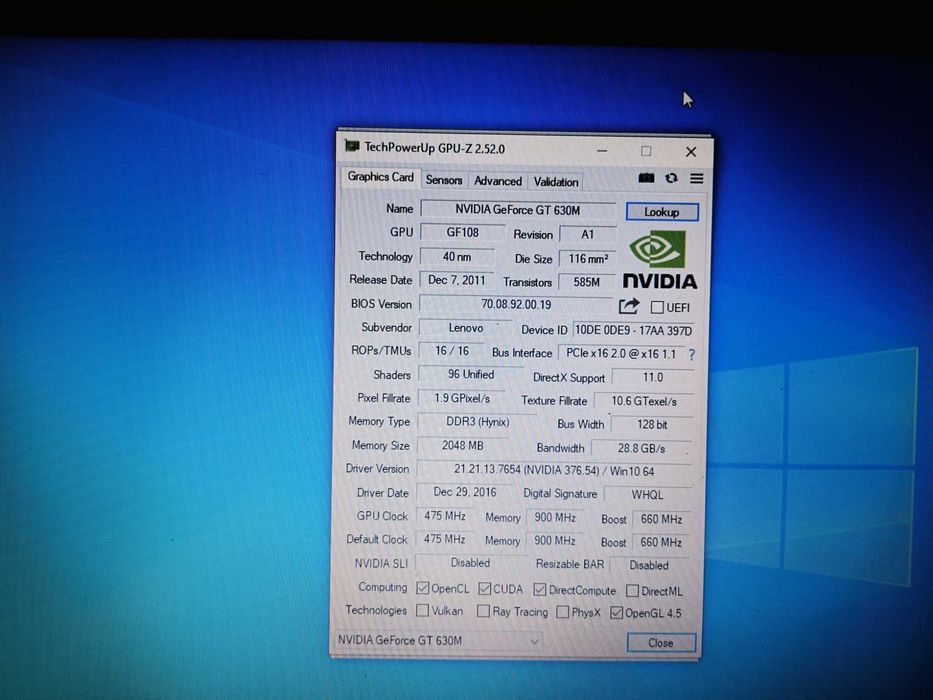This screenshot has height=700, width=933.
Task: Click the Driver Version value 21.21.13.7654
Action: coord(554,470)
